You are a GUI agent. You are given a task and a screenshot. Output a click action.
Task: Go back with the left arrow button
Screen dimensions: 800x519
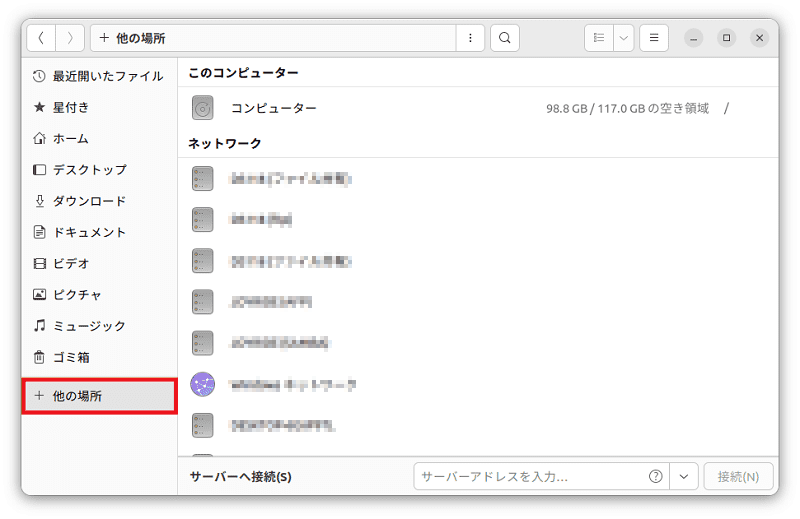pos(41,38)
